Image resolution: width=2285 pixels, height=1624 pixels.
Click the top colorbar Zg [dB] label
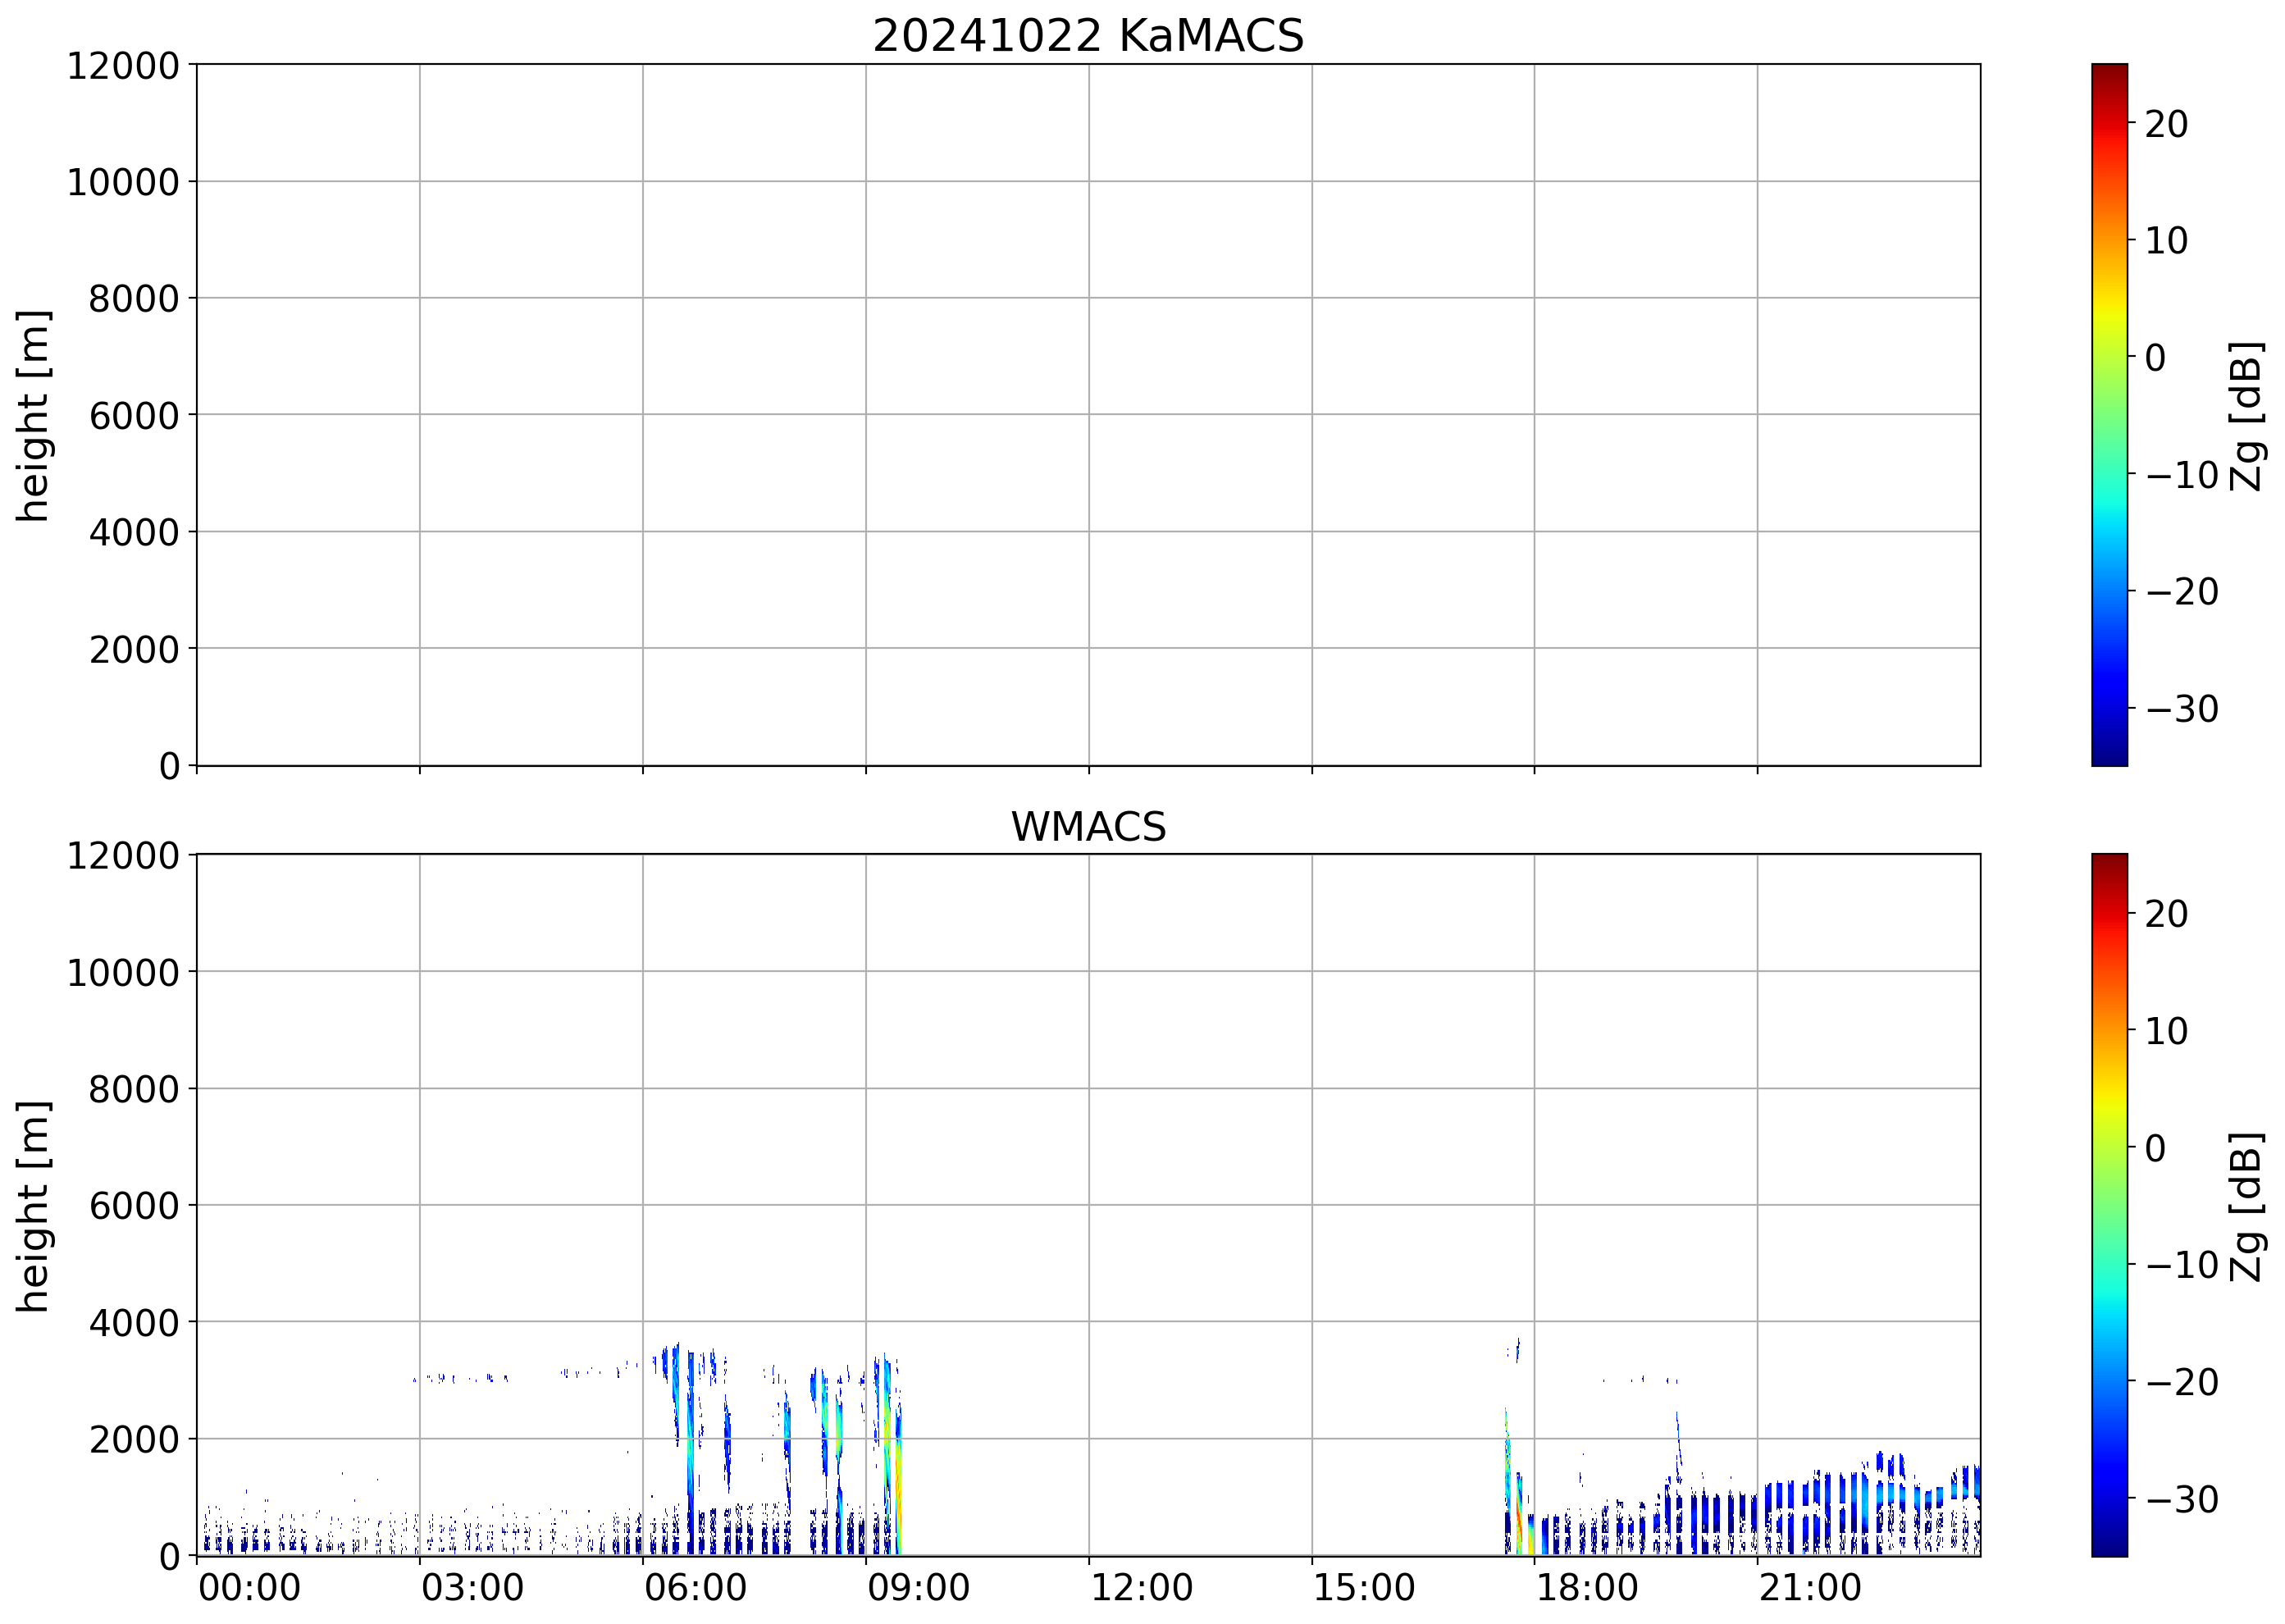coord(2246,415)
